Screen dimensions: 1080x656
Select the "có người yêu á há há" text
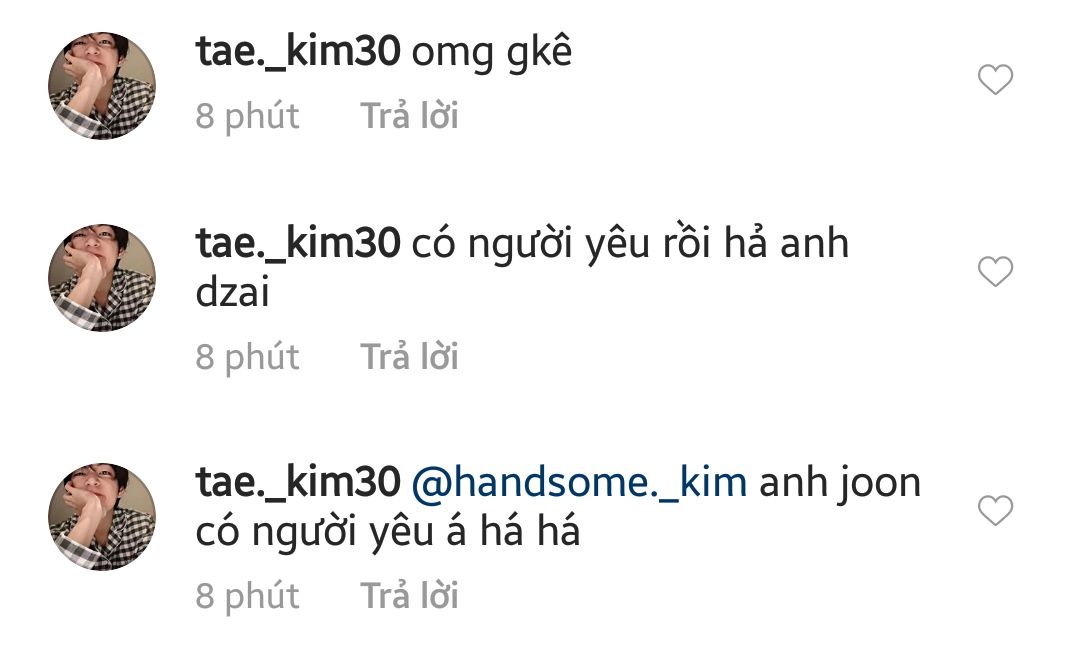pyautogui.click(x=388, y=533)
